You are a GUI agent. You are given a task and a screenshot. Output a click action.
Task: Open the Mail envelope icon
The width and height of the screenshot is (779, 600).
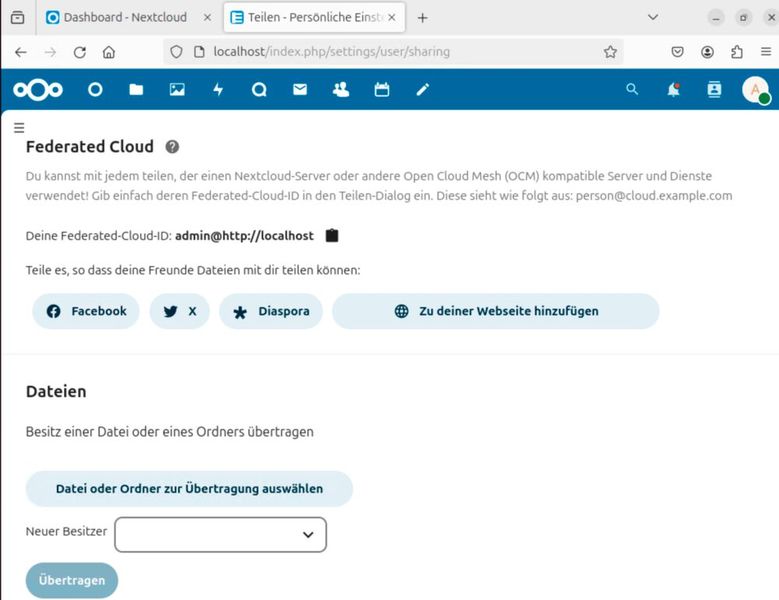point(300,90)
